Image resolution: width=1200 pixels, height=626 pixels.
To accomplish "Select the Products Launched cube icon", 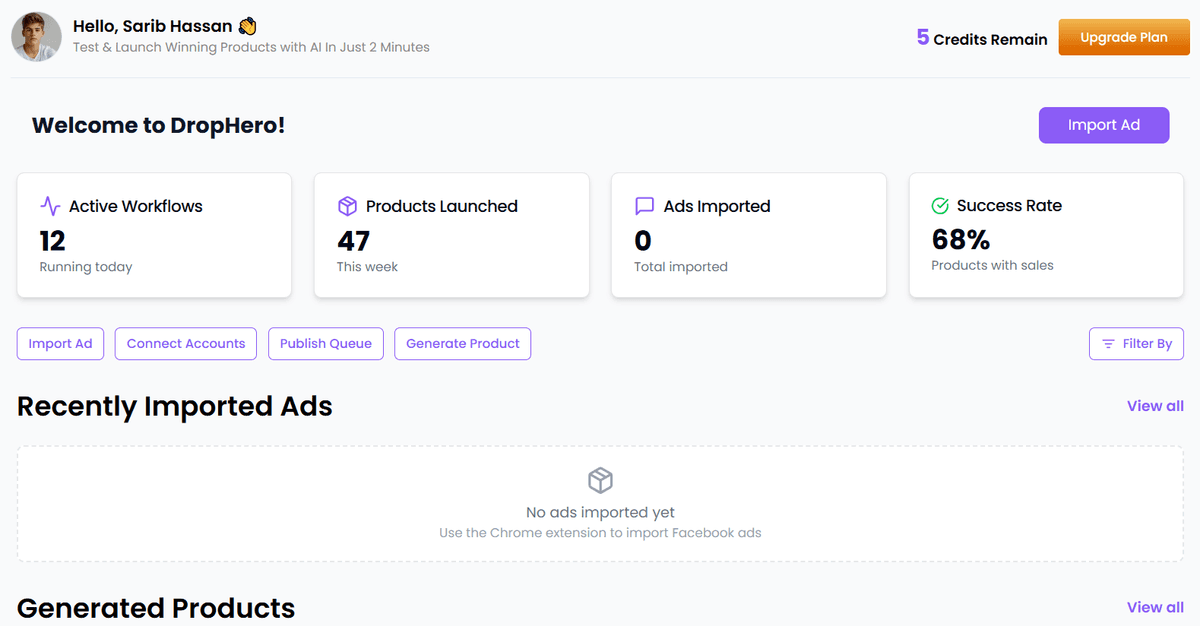I will coord(347,206).
